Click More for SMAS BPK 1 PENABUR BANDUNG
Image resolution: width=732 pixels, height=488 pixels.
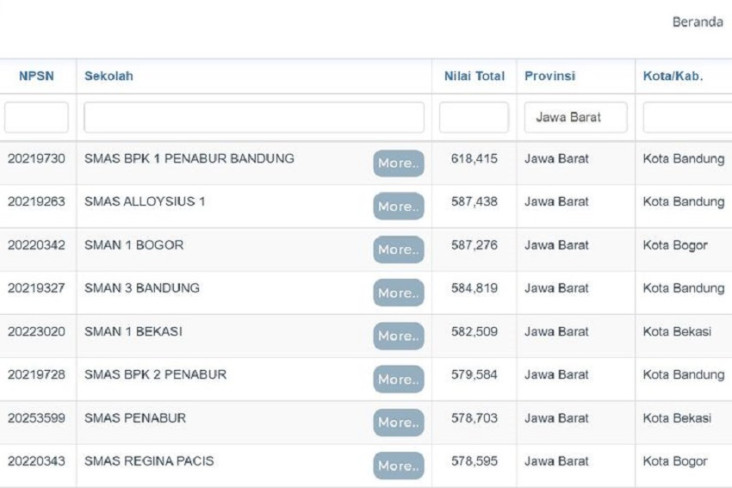tap(399, 163)
